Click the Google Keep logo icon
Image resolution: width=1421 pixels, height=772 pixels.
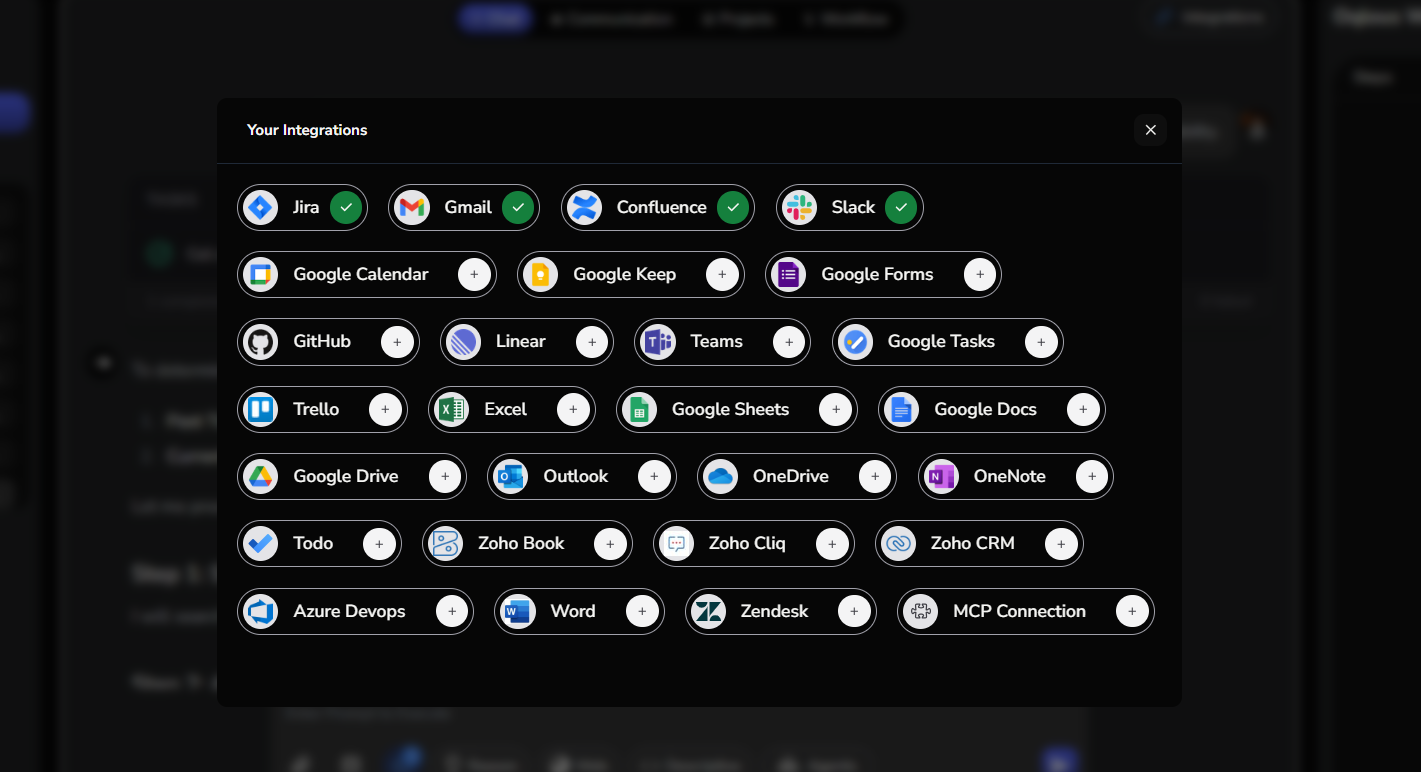(x=540, y=275)
